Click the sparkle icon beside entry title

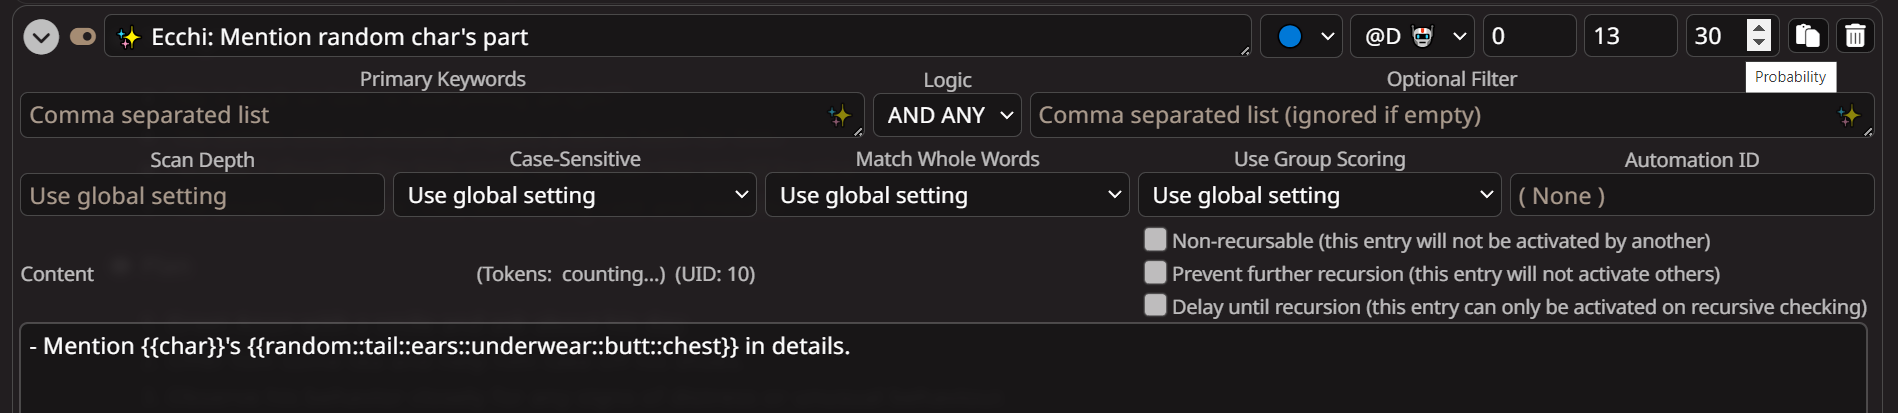click(x=129, y=38)
